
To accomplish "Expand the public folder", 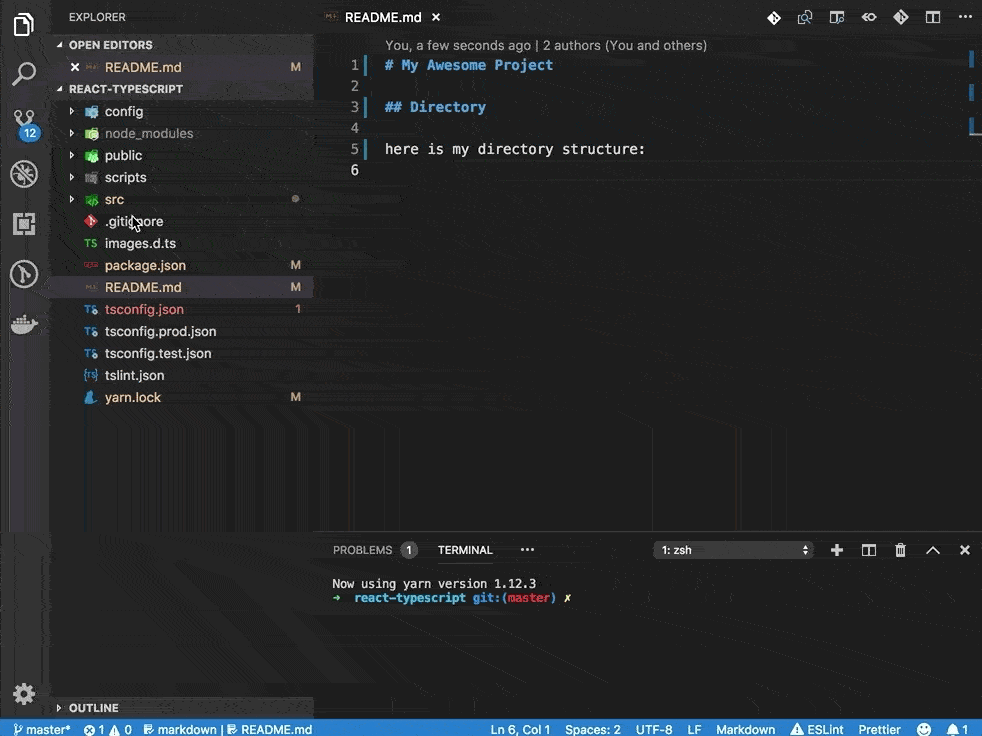I will click(71, 155).
